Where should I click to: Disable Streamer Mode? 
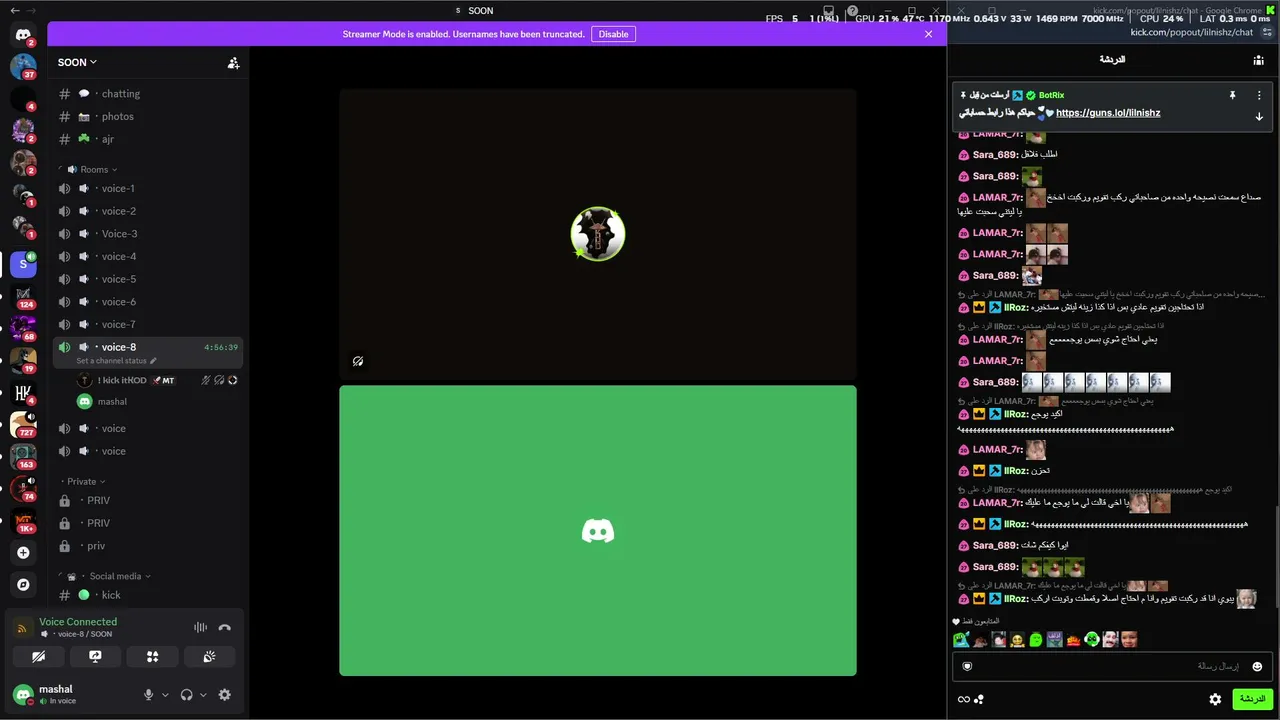click(x=613, y=34)
